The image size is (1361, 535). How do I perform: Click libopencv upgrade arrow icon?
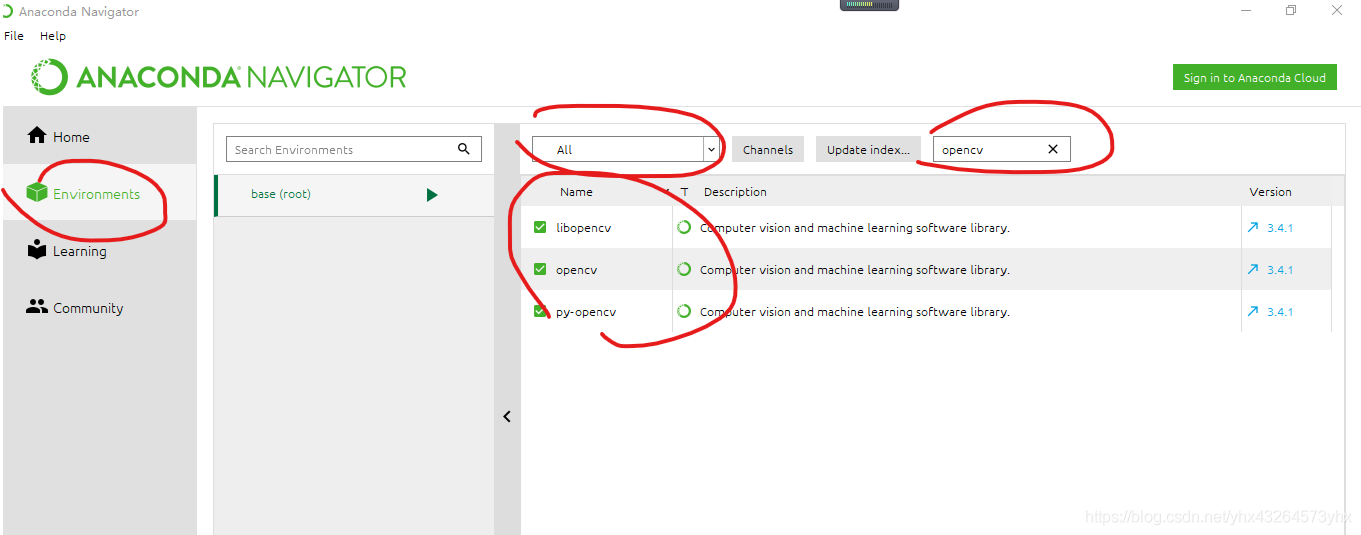pyautogui.click(x=1253, y=227)
